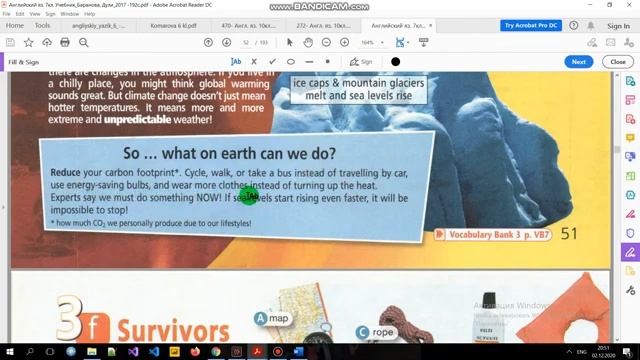Show hidden system tray icons chevron
Screen dimensions: 640x360
tap(569, 351)
